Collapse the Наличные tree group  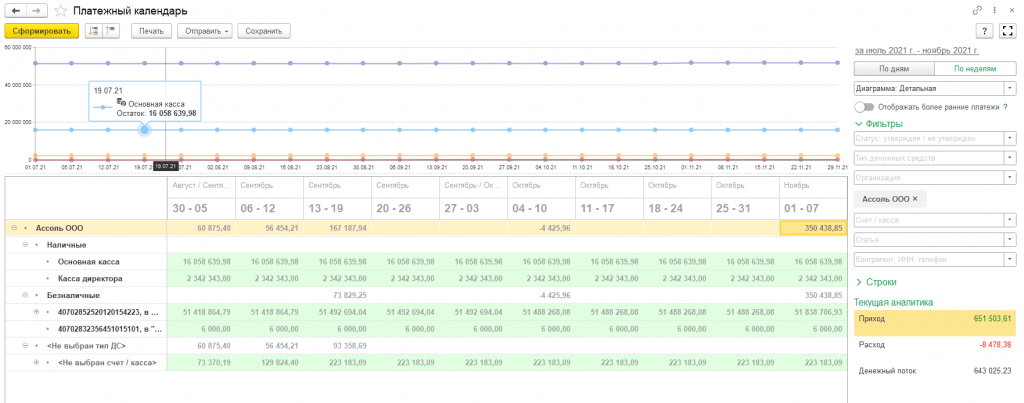point(25,244)
